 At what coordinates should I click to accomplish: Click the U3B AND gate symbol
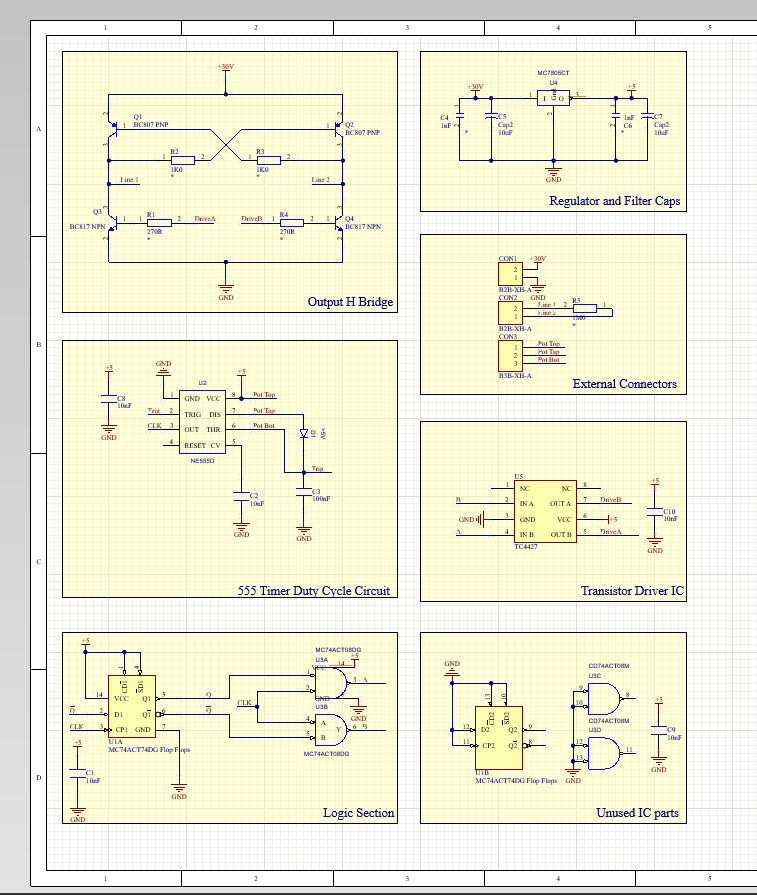[334, 729]
